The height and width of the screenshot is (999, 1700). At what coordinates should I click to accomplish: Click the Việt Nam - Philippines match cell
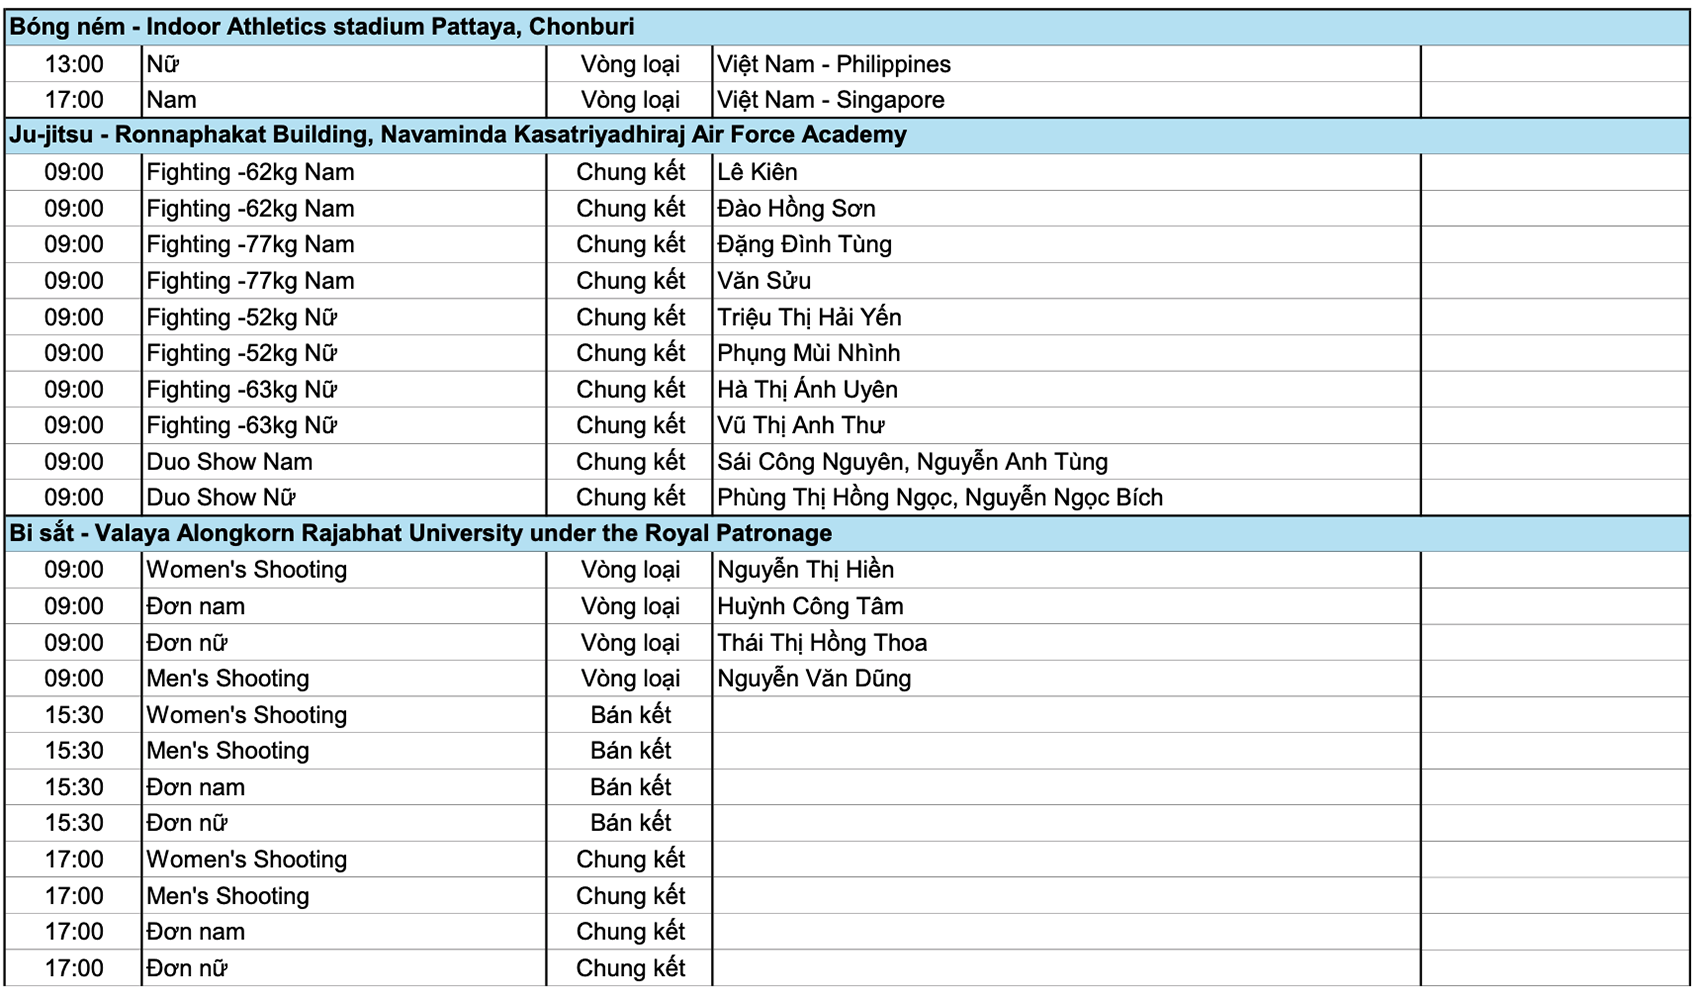832,64
